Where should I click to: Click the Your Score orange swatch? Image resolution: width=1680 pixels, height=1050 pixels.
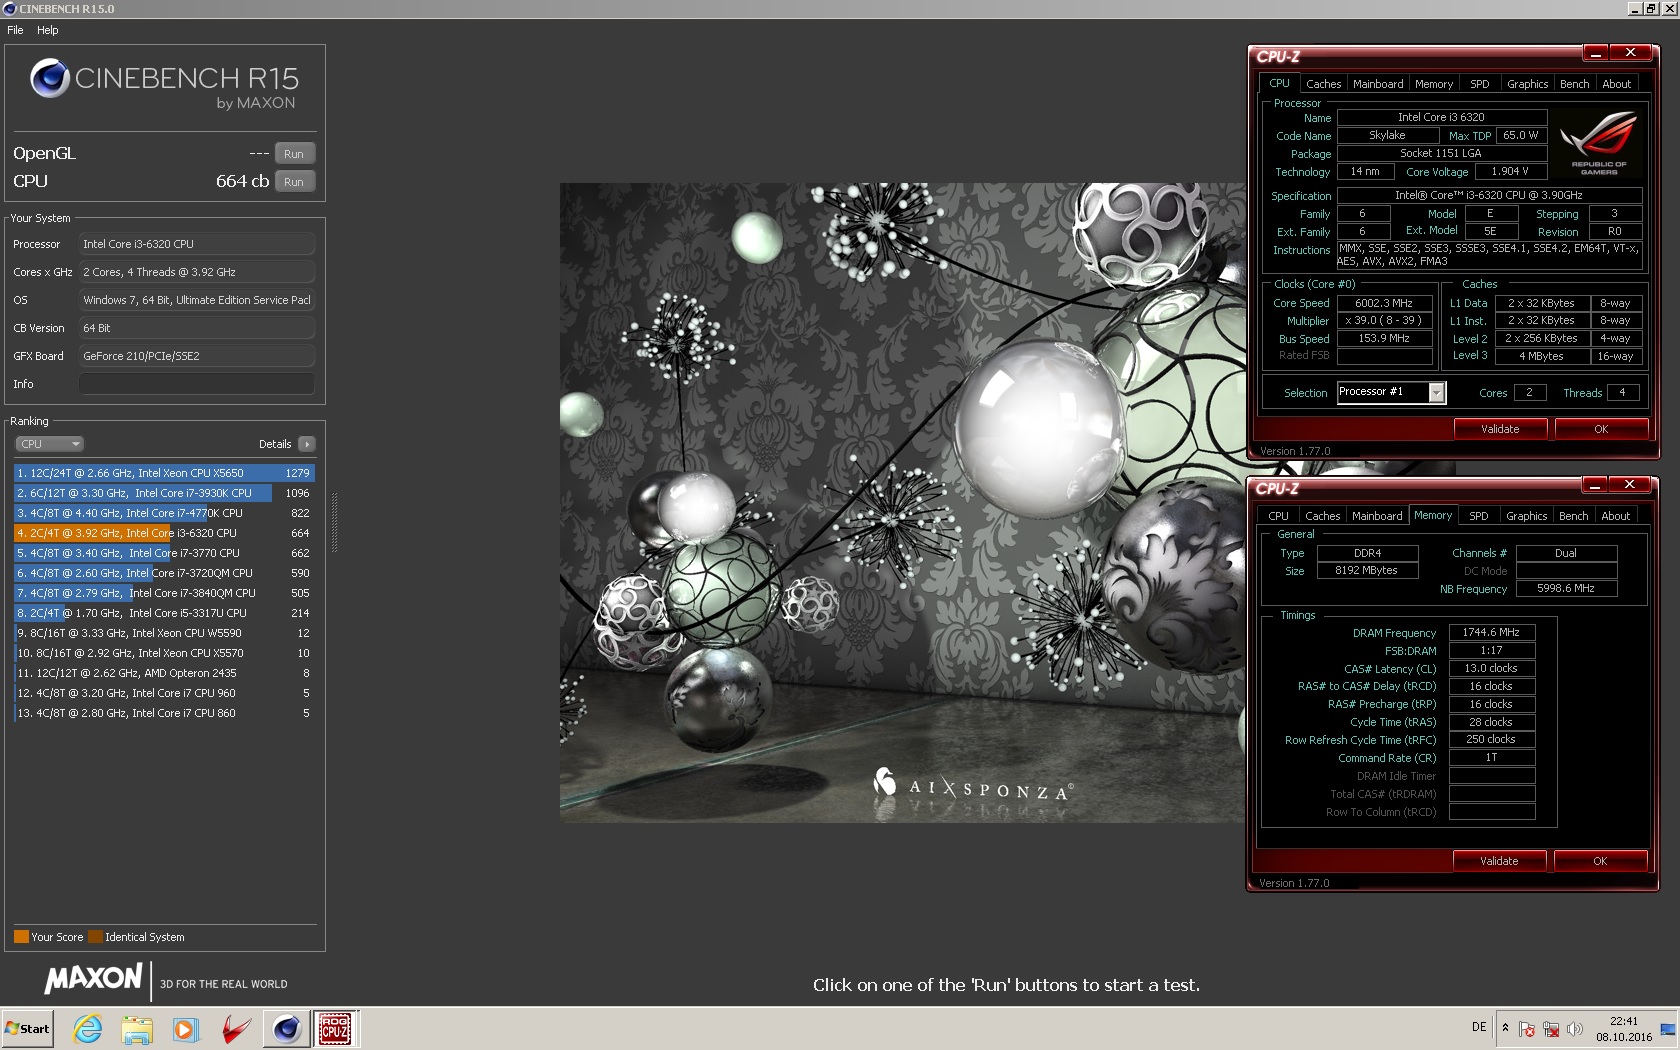point(21,937)
